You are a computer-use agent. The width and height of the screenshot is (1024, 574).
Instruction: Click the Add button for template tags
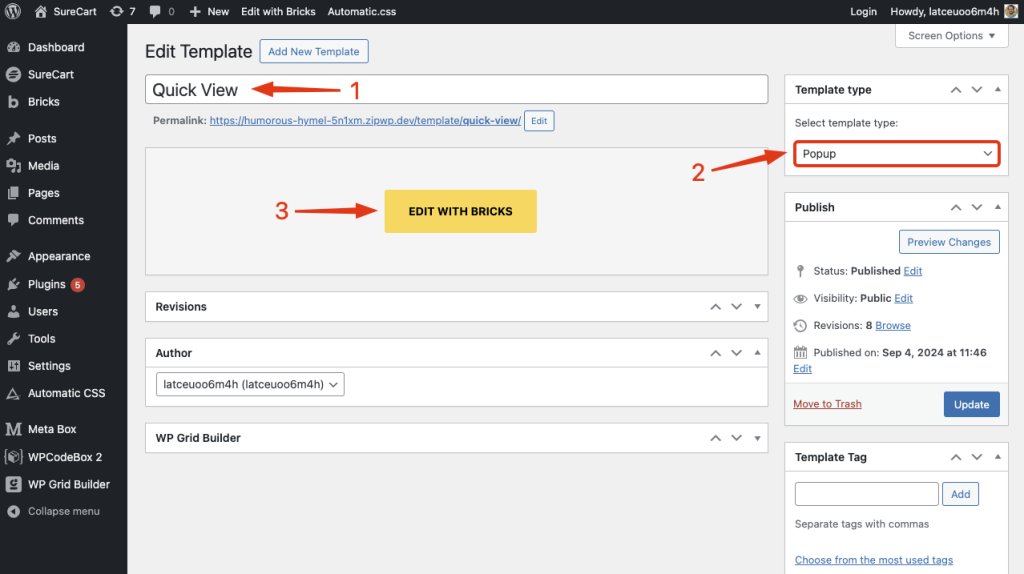click(x=960, y=494)
